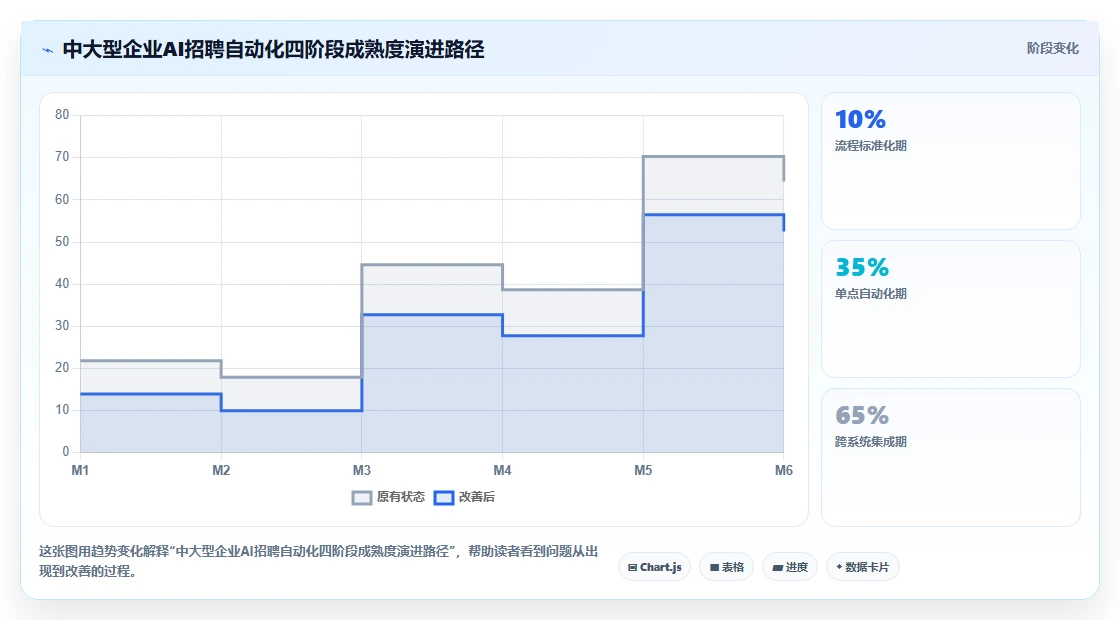Click the M3 x-axis label

click(361, 471)
